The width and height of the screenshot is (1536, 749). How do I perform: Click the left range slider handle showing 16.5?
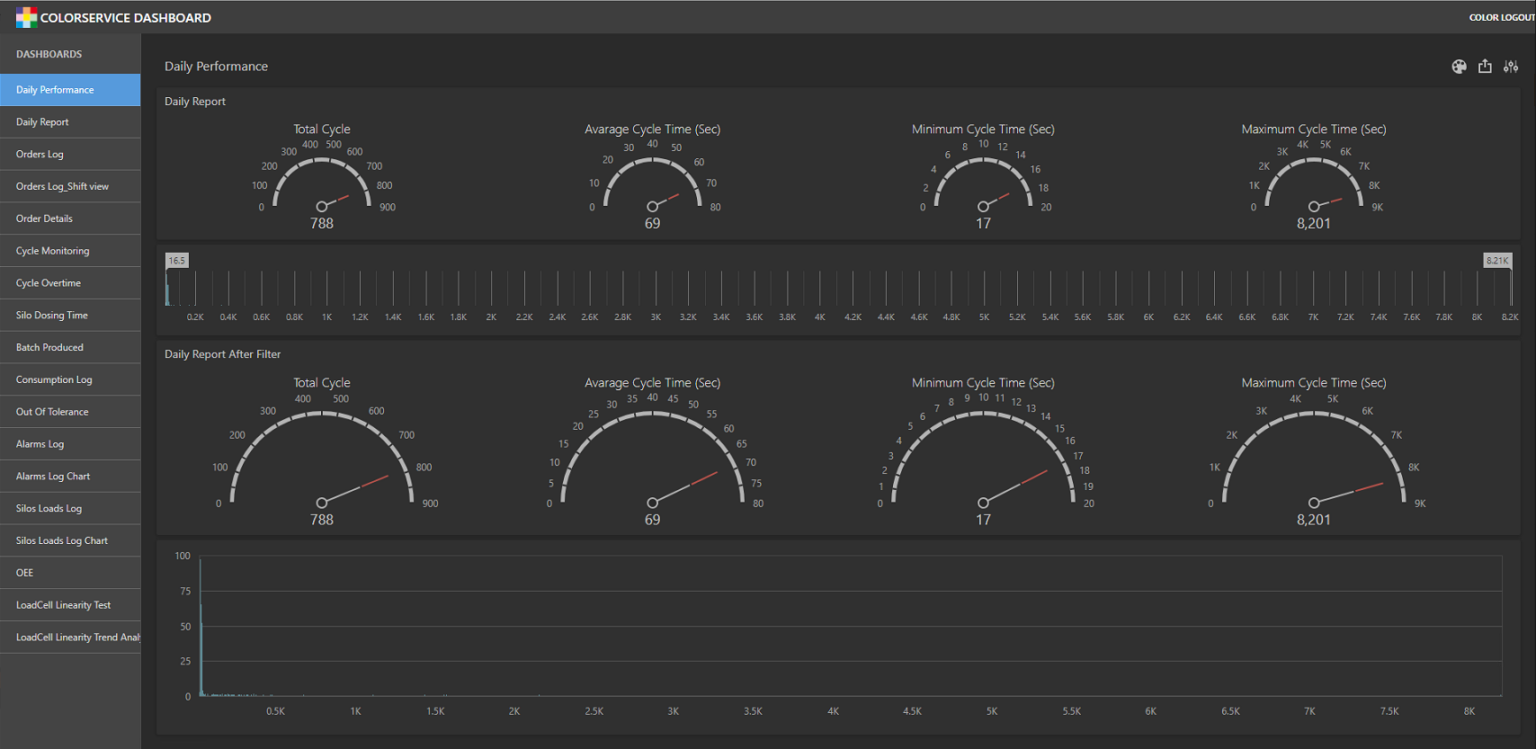point(176,259)
